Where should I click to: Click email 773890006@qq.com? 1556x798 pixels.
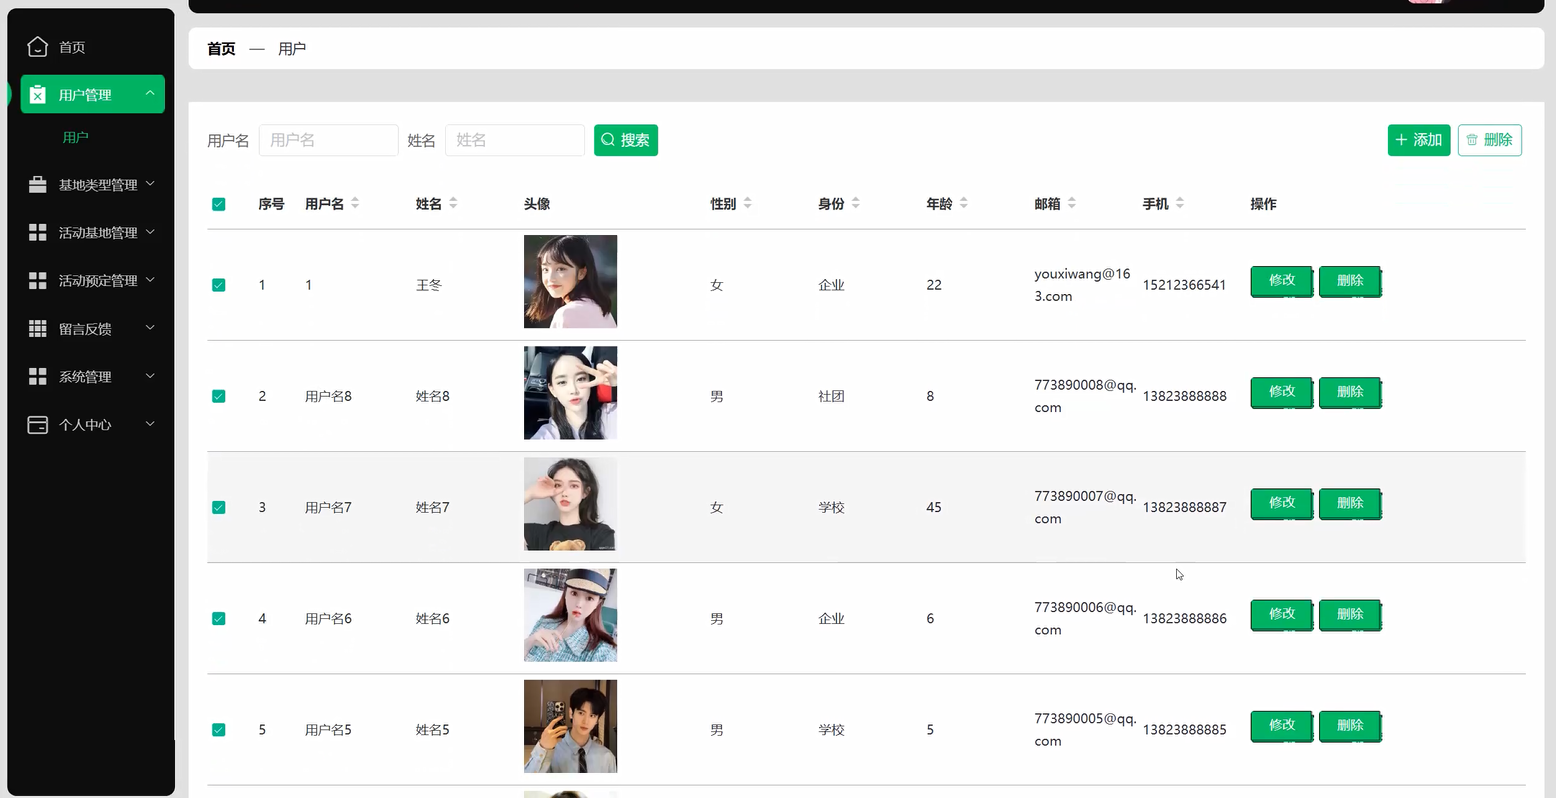1085,618
